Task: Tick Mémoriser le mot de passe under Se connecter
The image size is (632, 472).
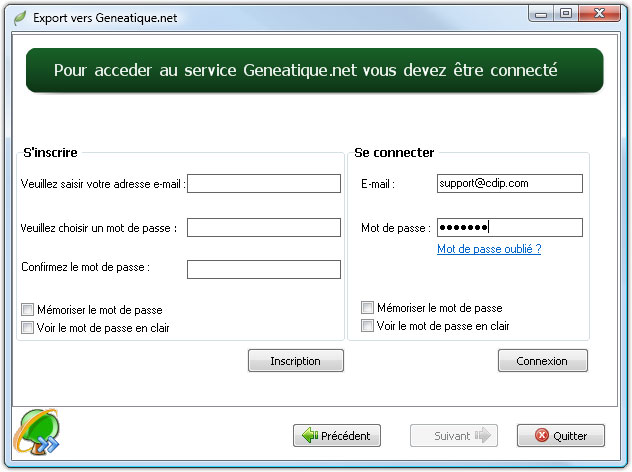Action: [x=367, y=308]
